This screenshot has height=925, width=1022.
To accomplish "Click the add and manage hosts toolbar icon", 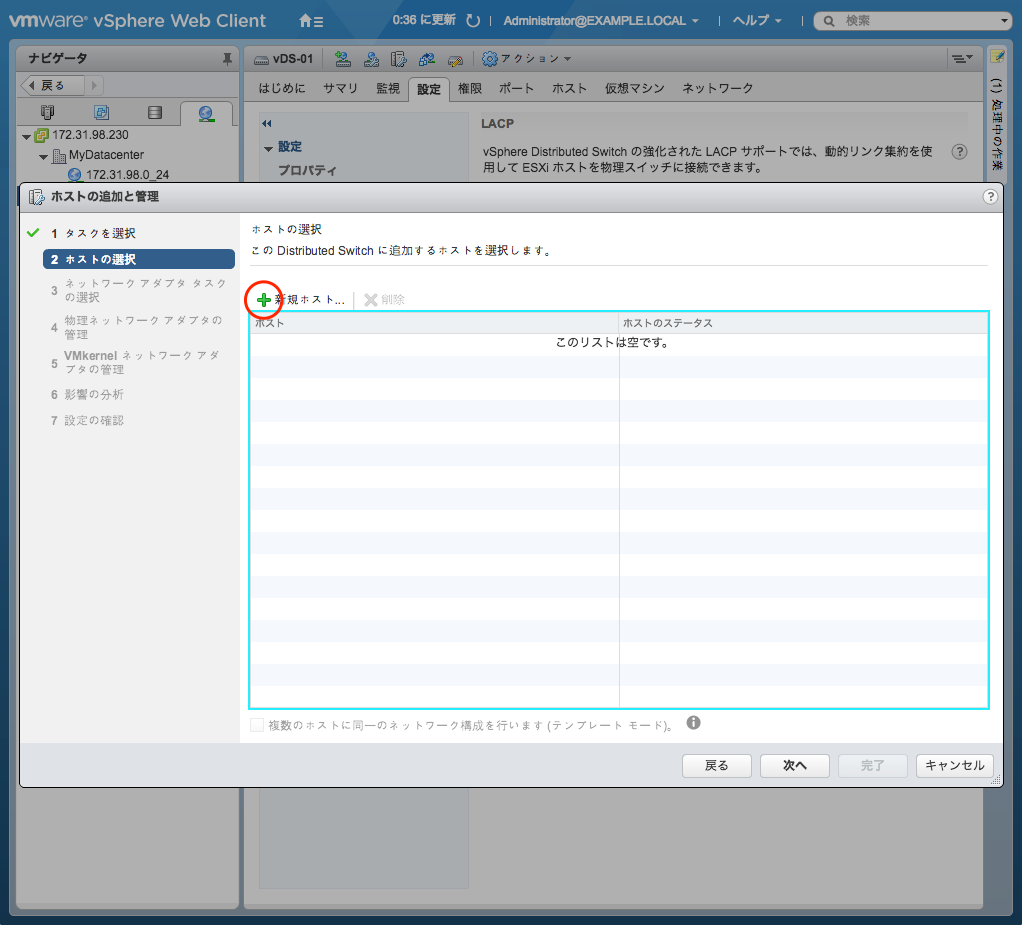I will [399, 59].
